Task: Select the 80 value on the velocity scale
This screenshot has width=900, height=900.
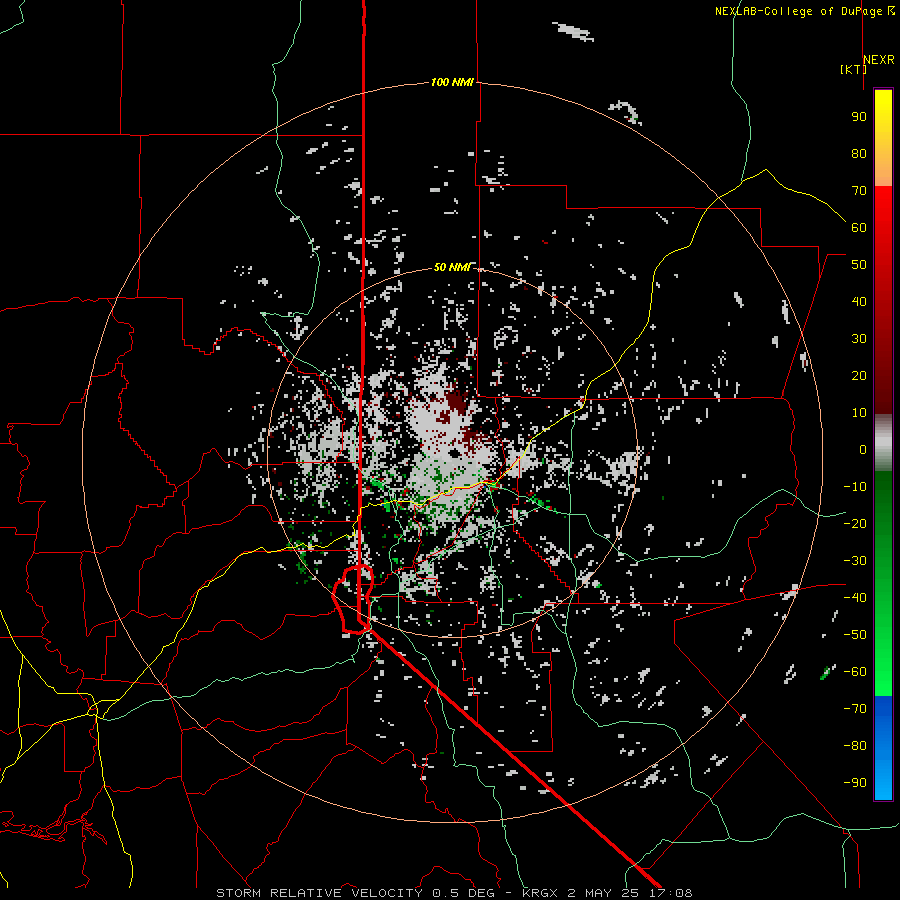Action: click(x=859, y=153)
